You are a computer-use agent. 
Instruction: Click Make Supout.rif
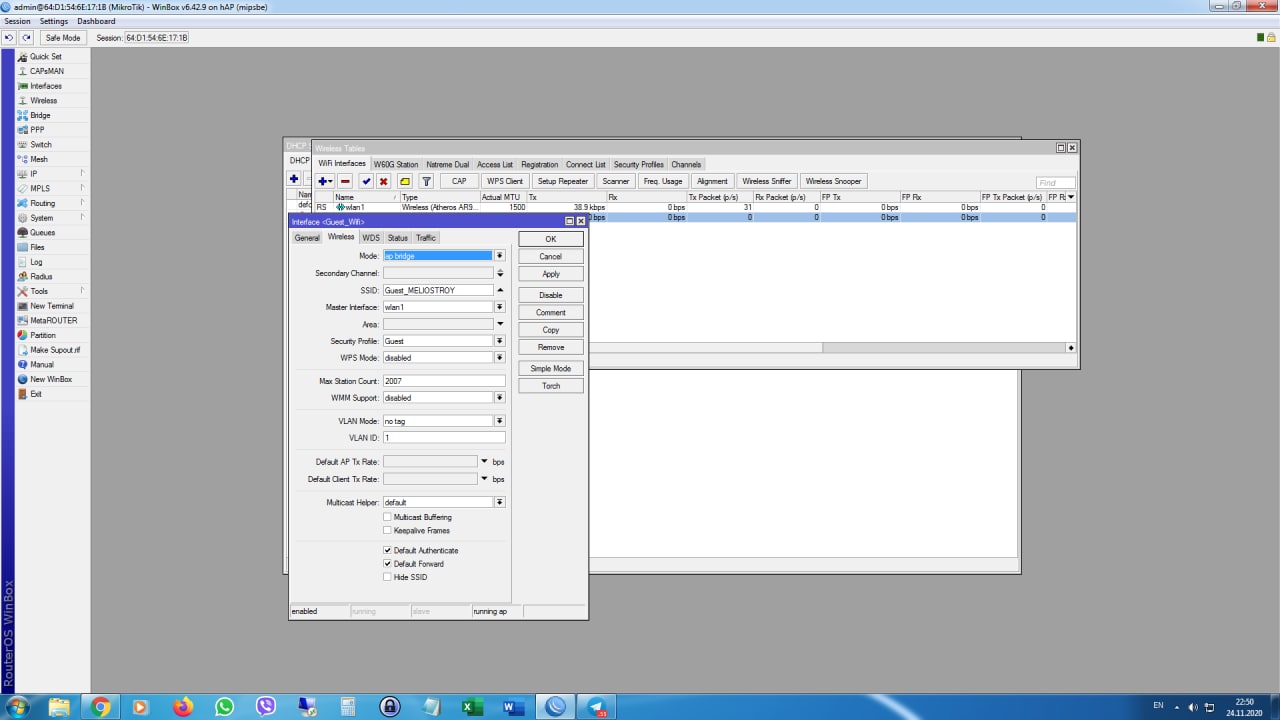pos(54,350)
